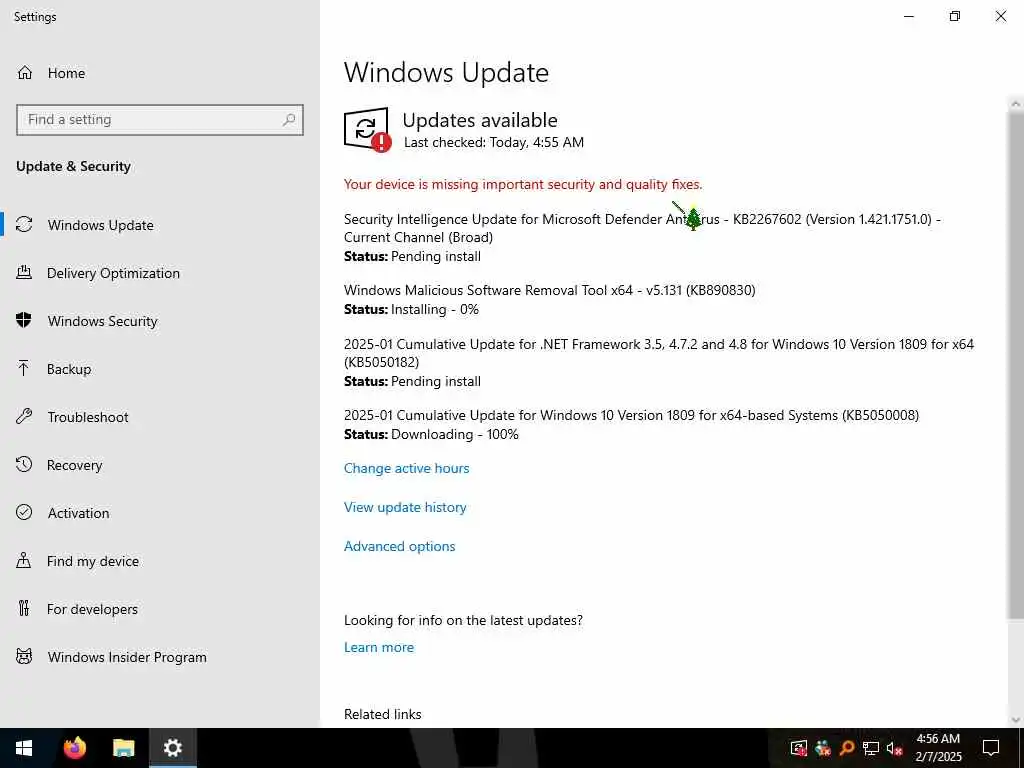Open Advanced options link
This screenshot has height=768, width=1024.
pos(400,546)
